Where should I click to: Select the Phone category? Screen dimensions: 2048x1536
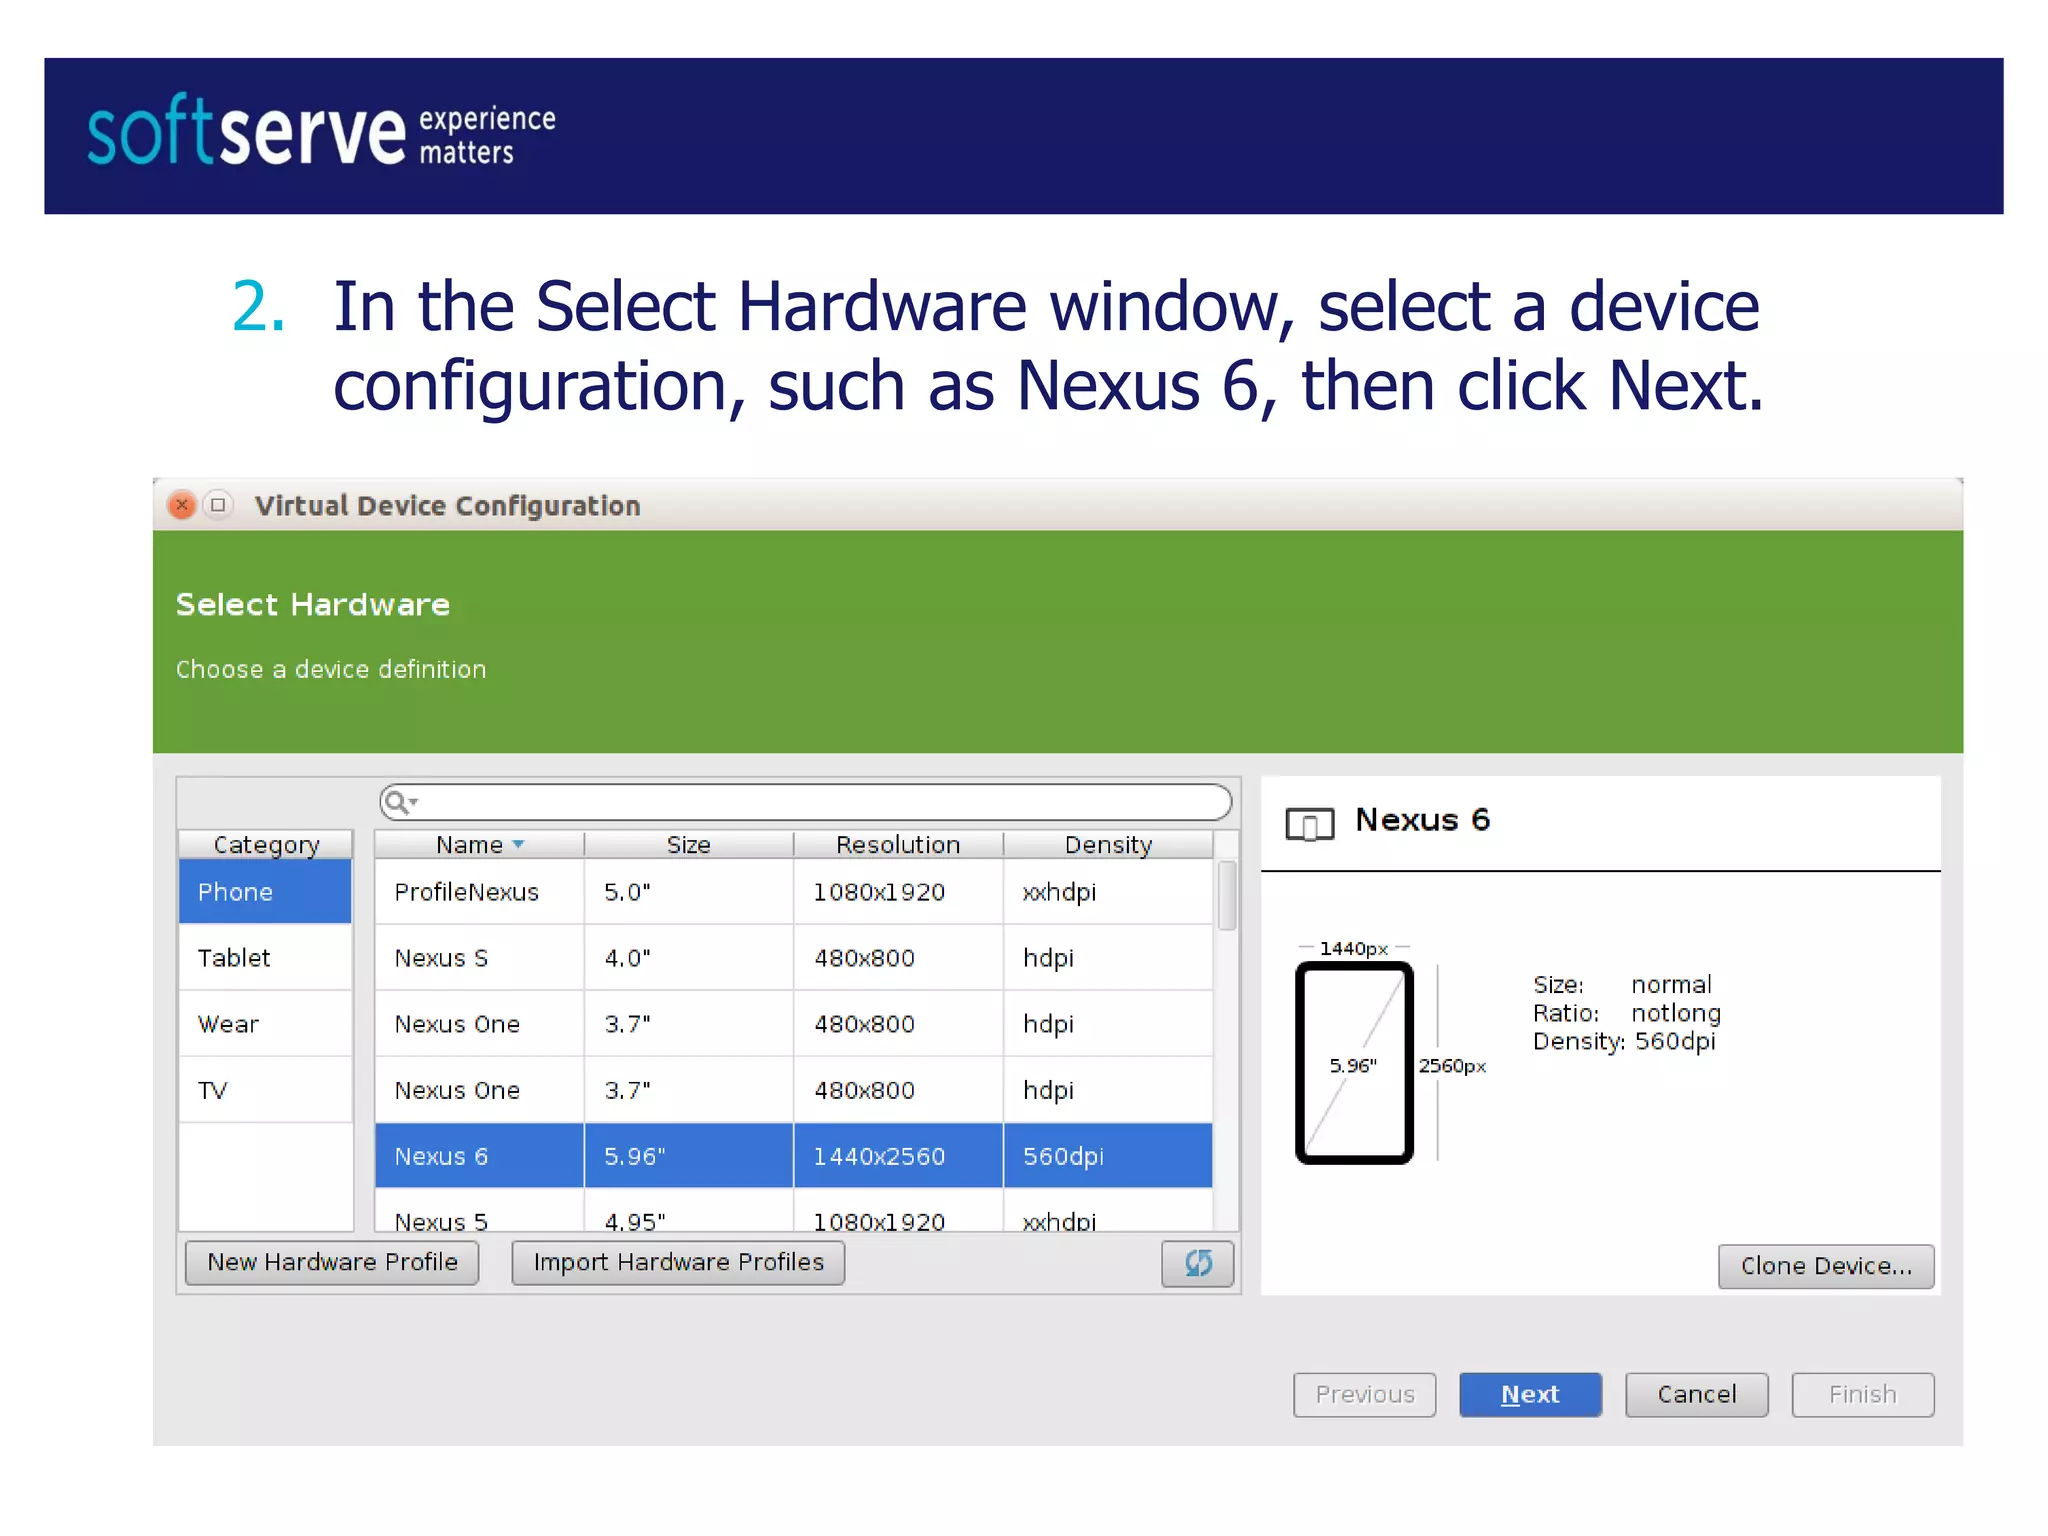[x=265, y=891]
